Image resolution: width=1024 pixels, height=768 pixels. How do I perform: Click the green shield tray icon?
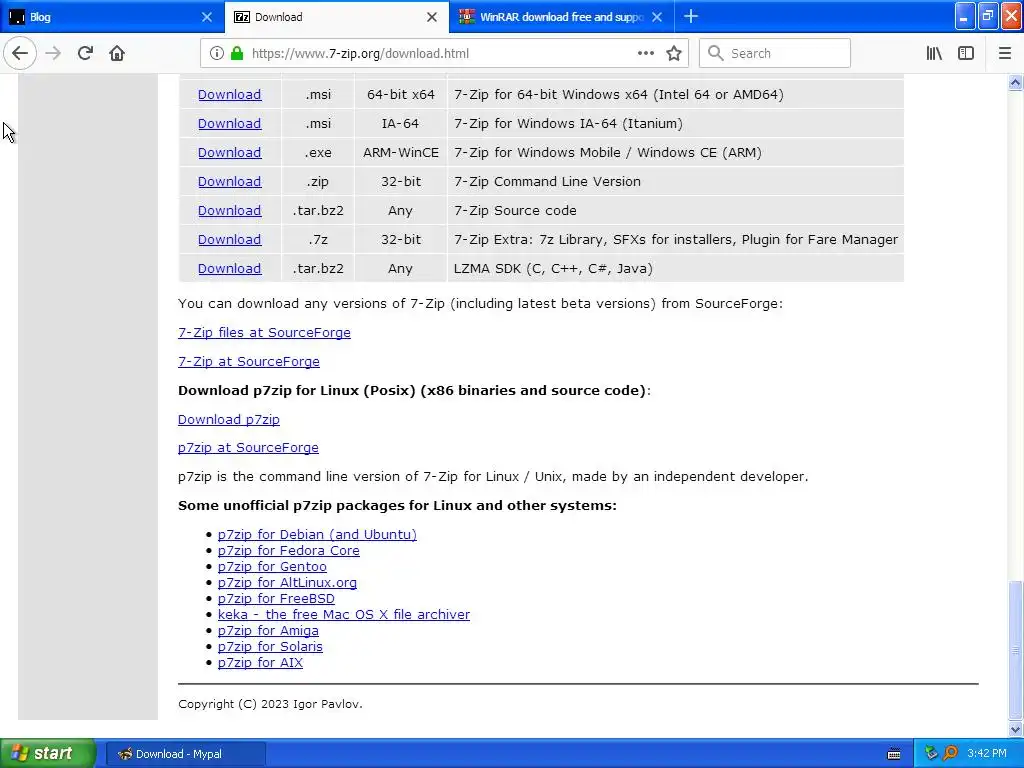click(x=932, y=754)
